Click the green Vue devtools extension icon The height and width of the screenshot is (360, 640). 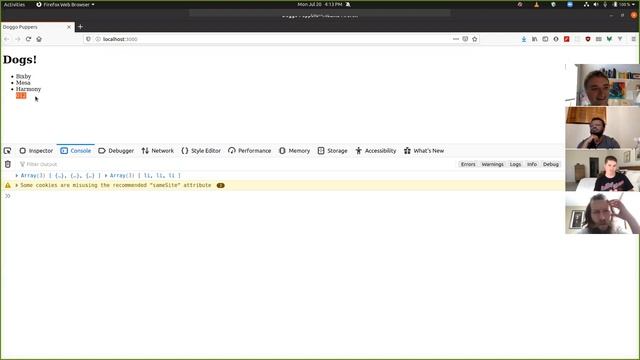tap(609, 39)
